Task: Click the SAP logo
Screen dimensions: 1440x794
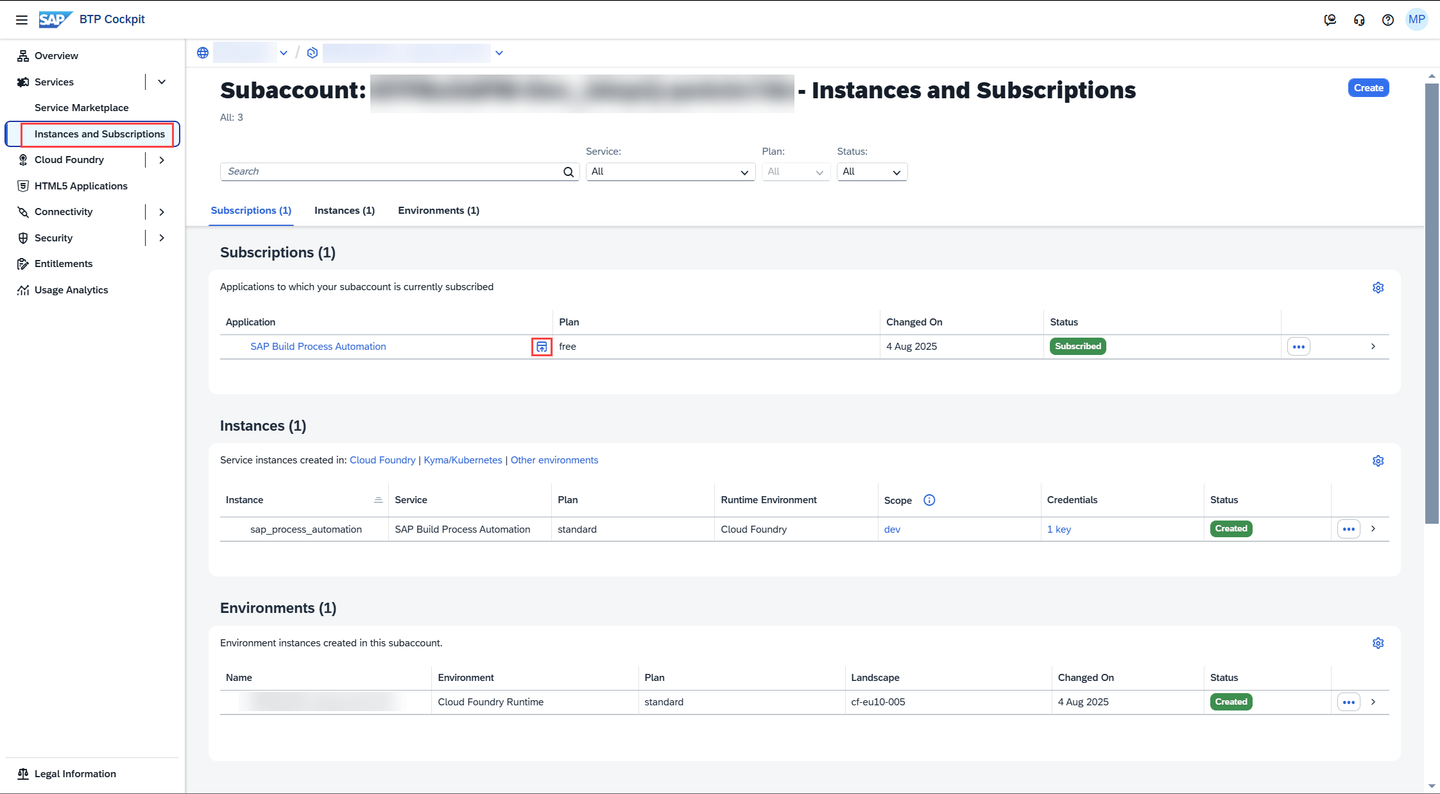Action: [55, 19]
